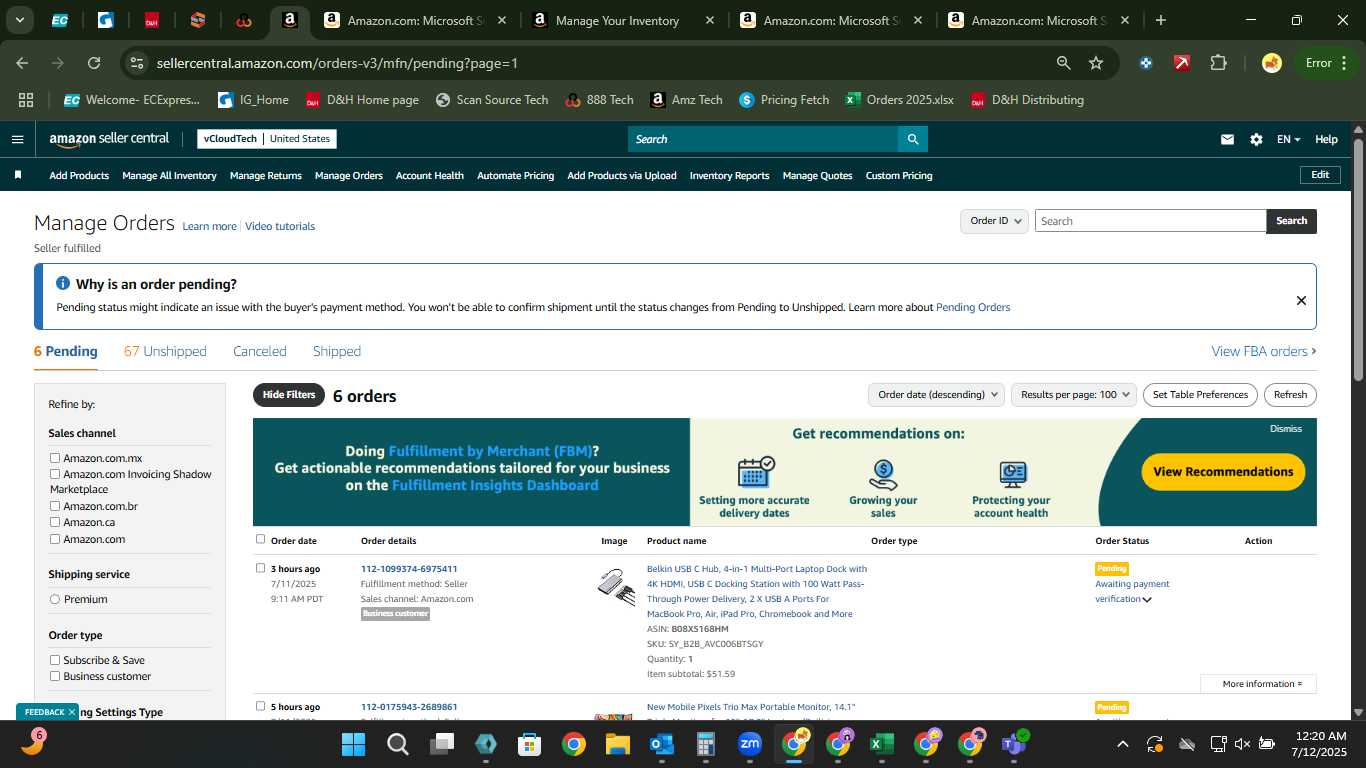This screenshot has height=768, width=1366.
Task: Open Outlook from the taskbar
Action: coord(662,744)
